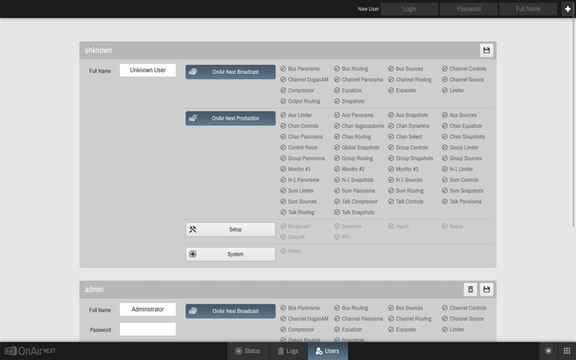Save the admin user settings
576x360 pixels.
pos(486,289)
